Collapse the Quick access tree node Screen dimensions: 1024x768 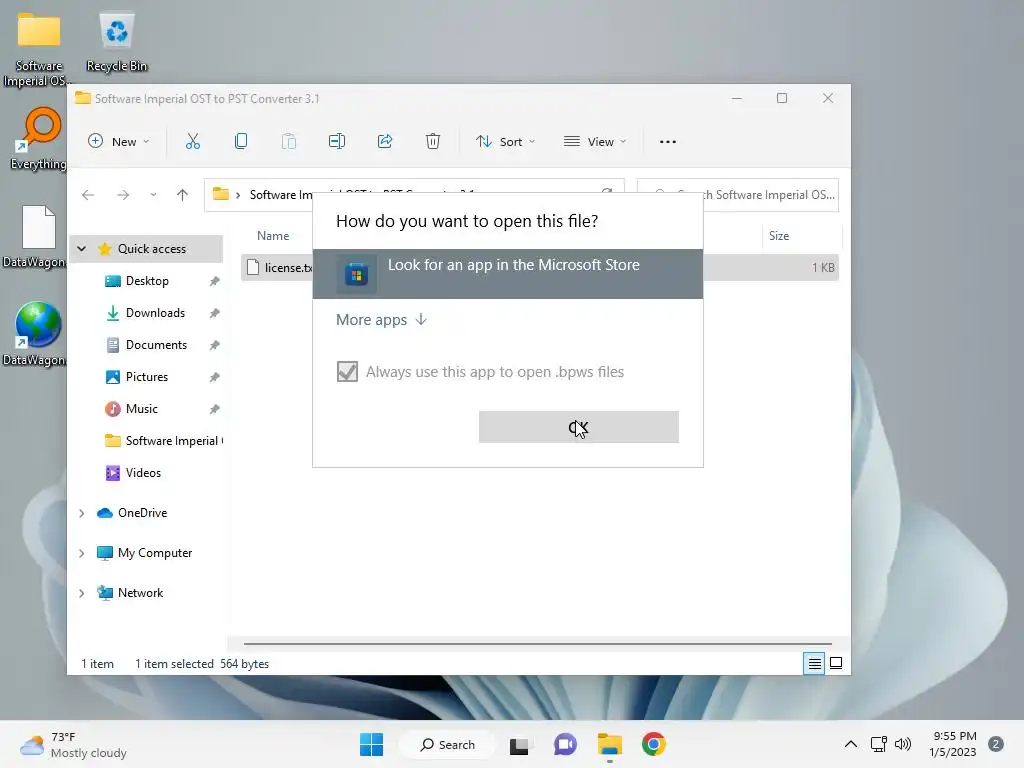[x=82, y=249]
